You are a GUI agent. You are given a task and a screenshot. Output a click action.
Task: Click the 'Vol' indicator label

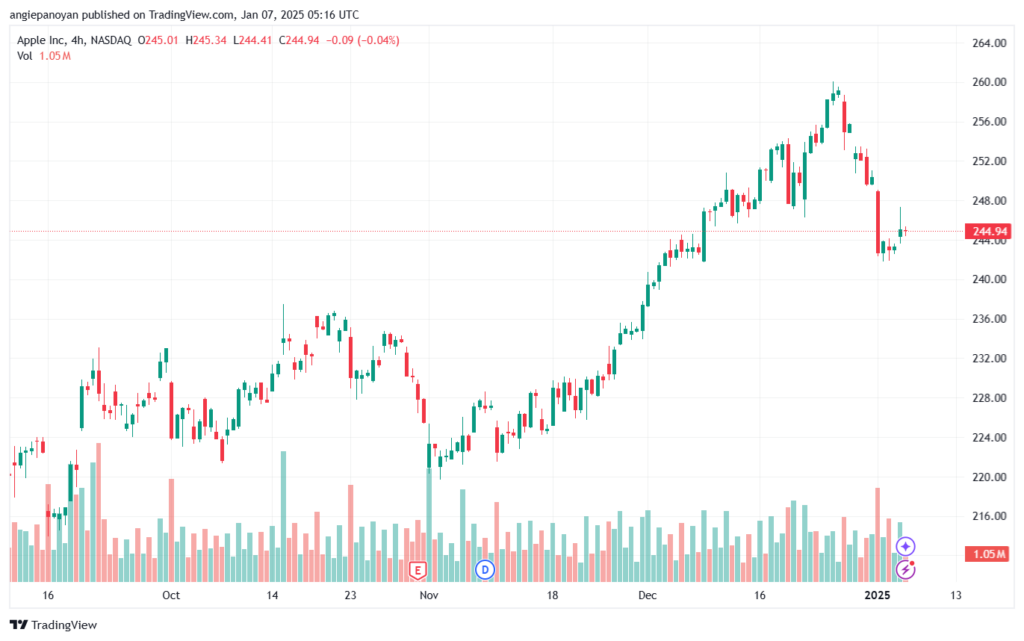(x=24, y=56)
